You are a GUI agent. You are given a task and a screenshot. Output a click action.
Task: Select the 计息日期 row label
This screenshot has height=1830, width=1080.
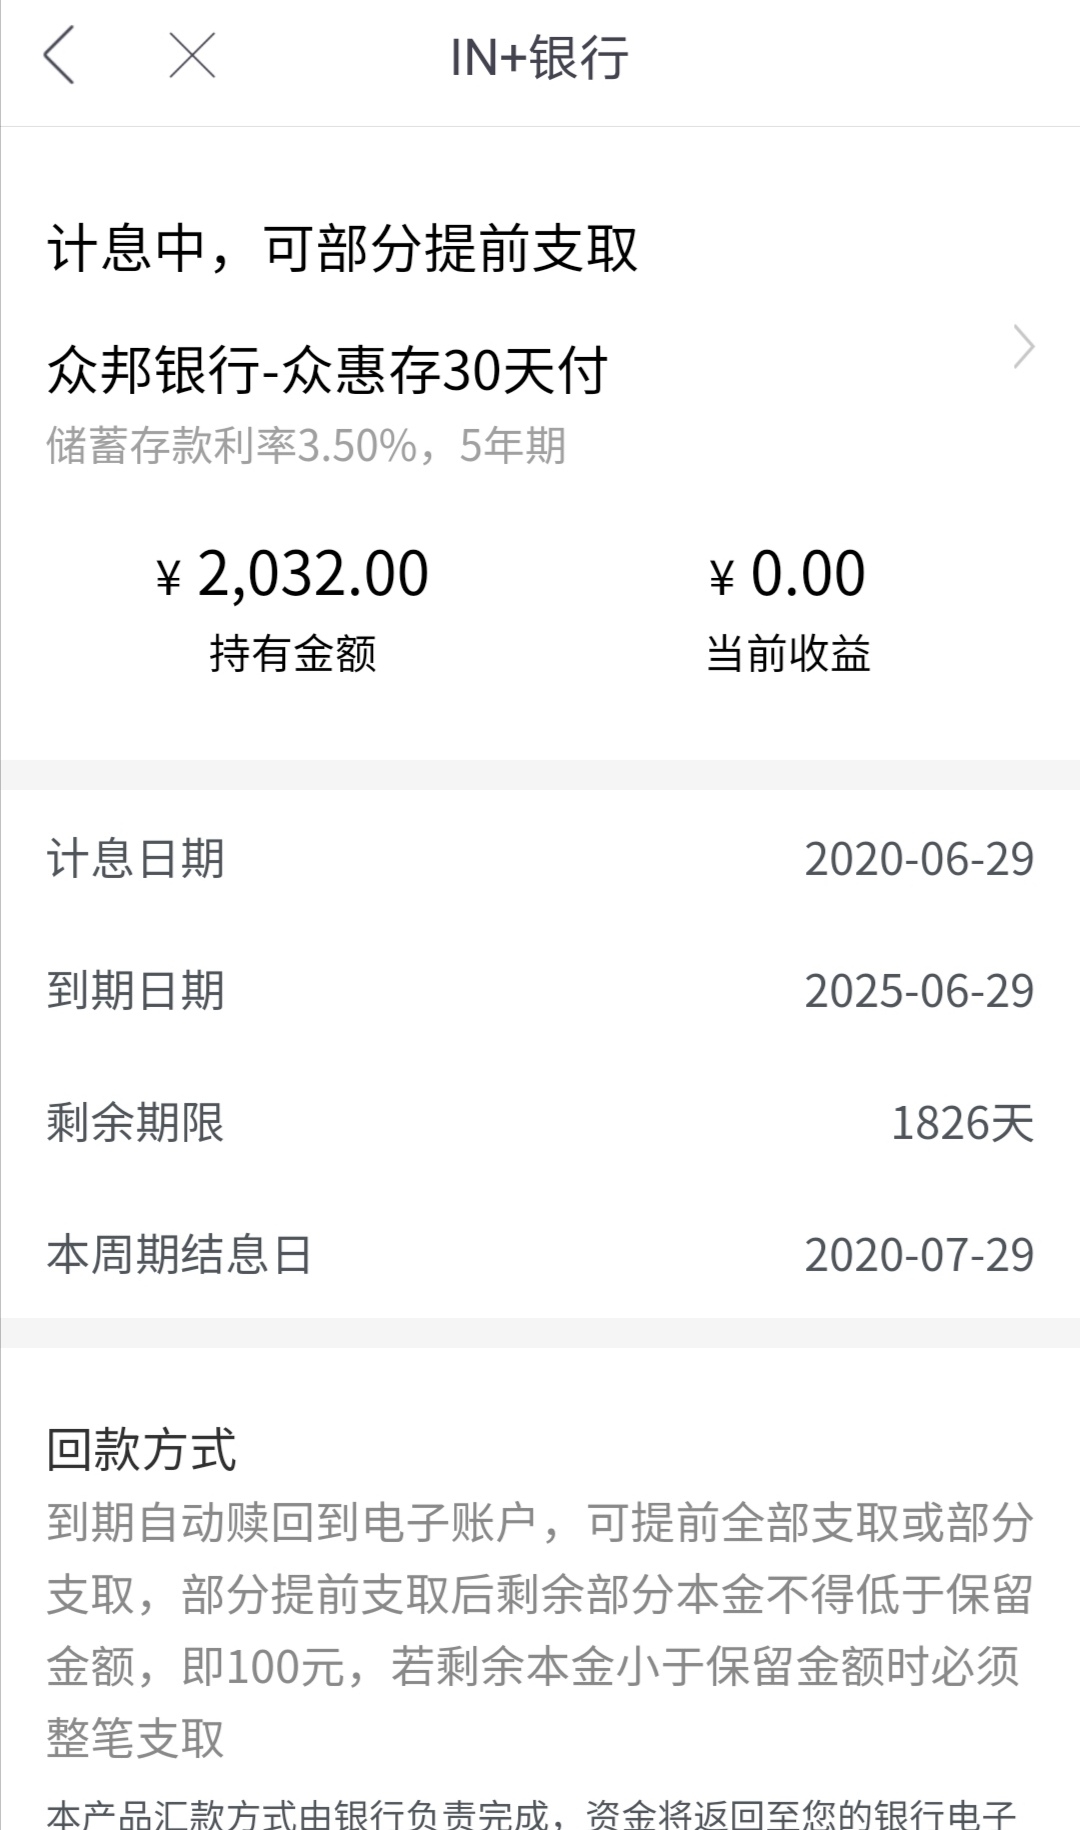point(136,859)
